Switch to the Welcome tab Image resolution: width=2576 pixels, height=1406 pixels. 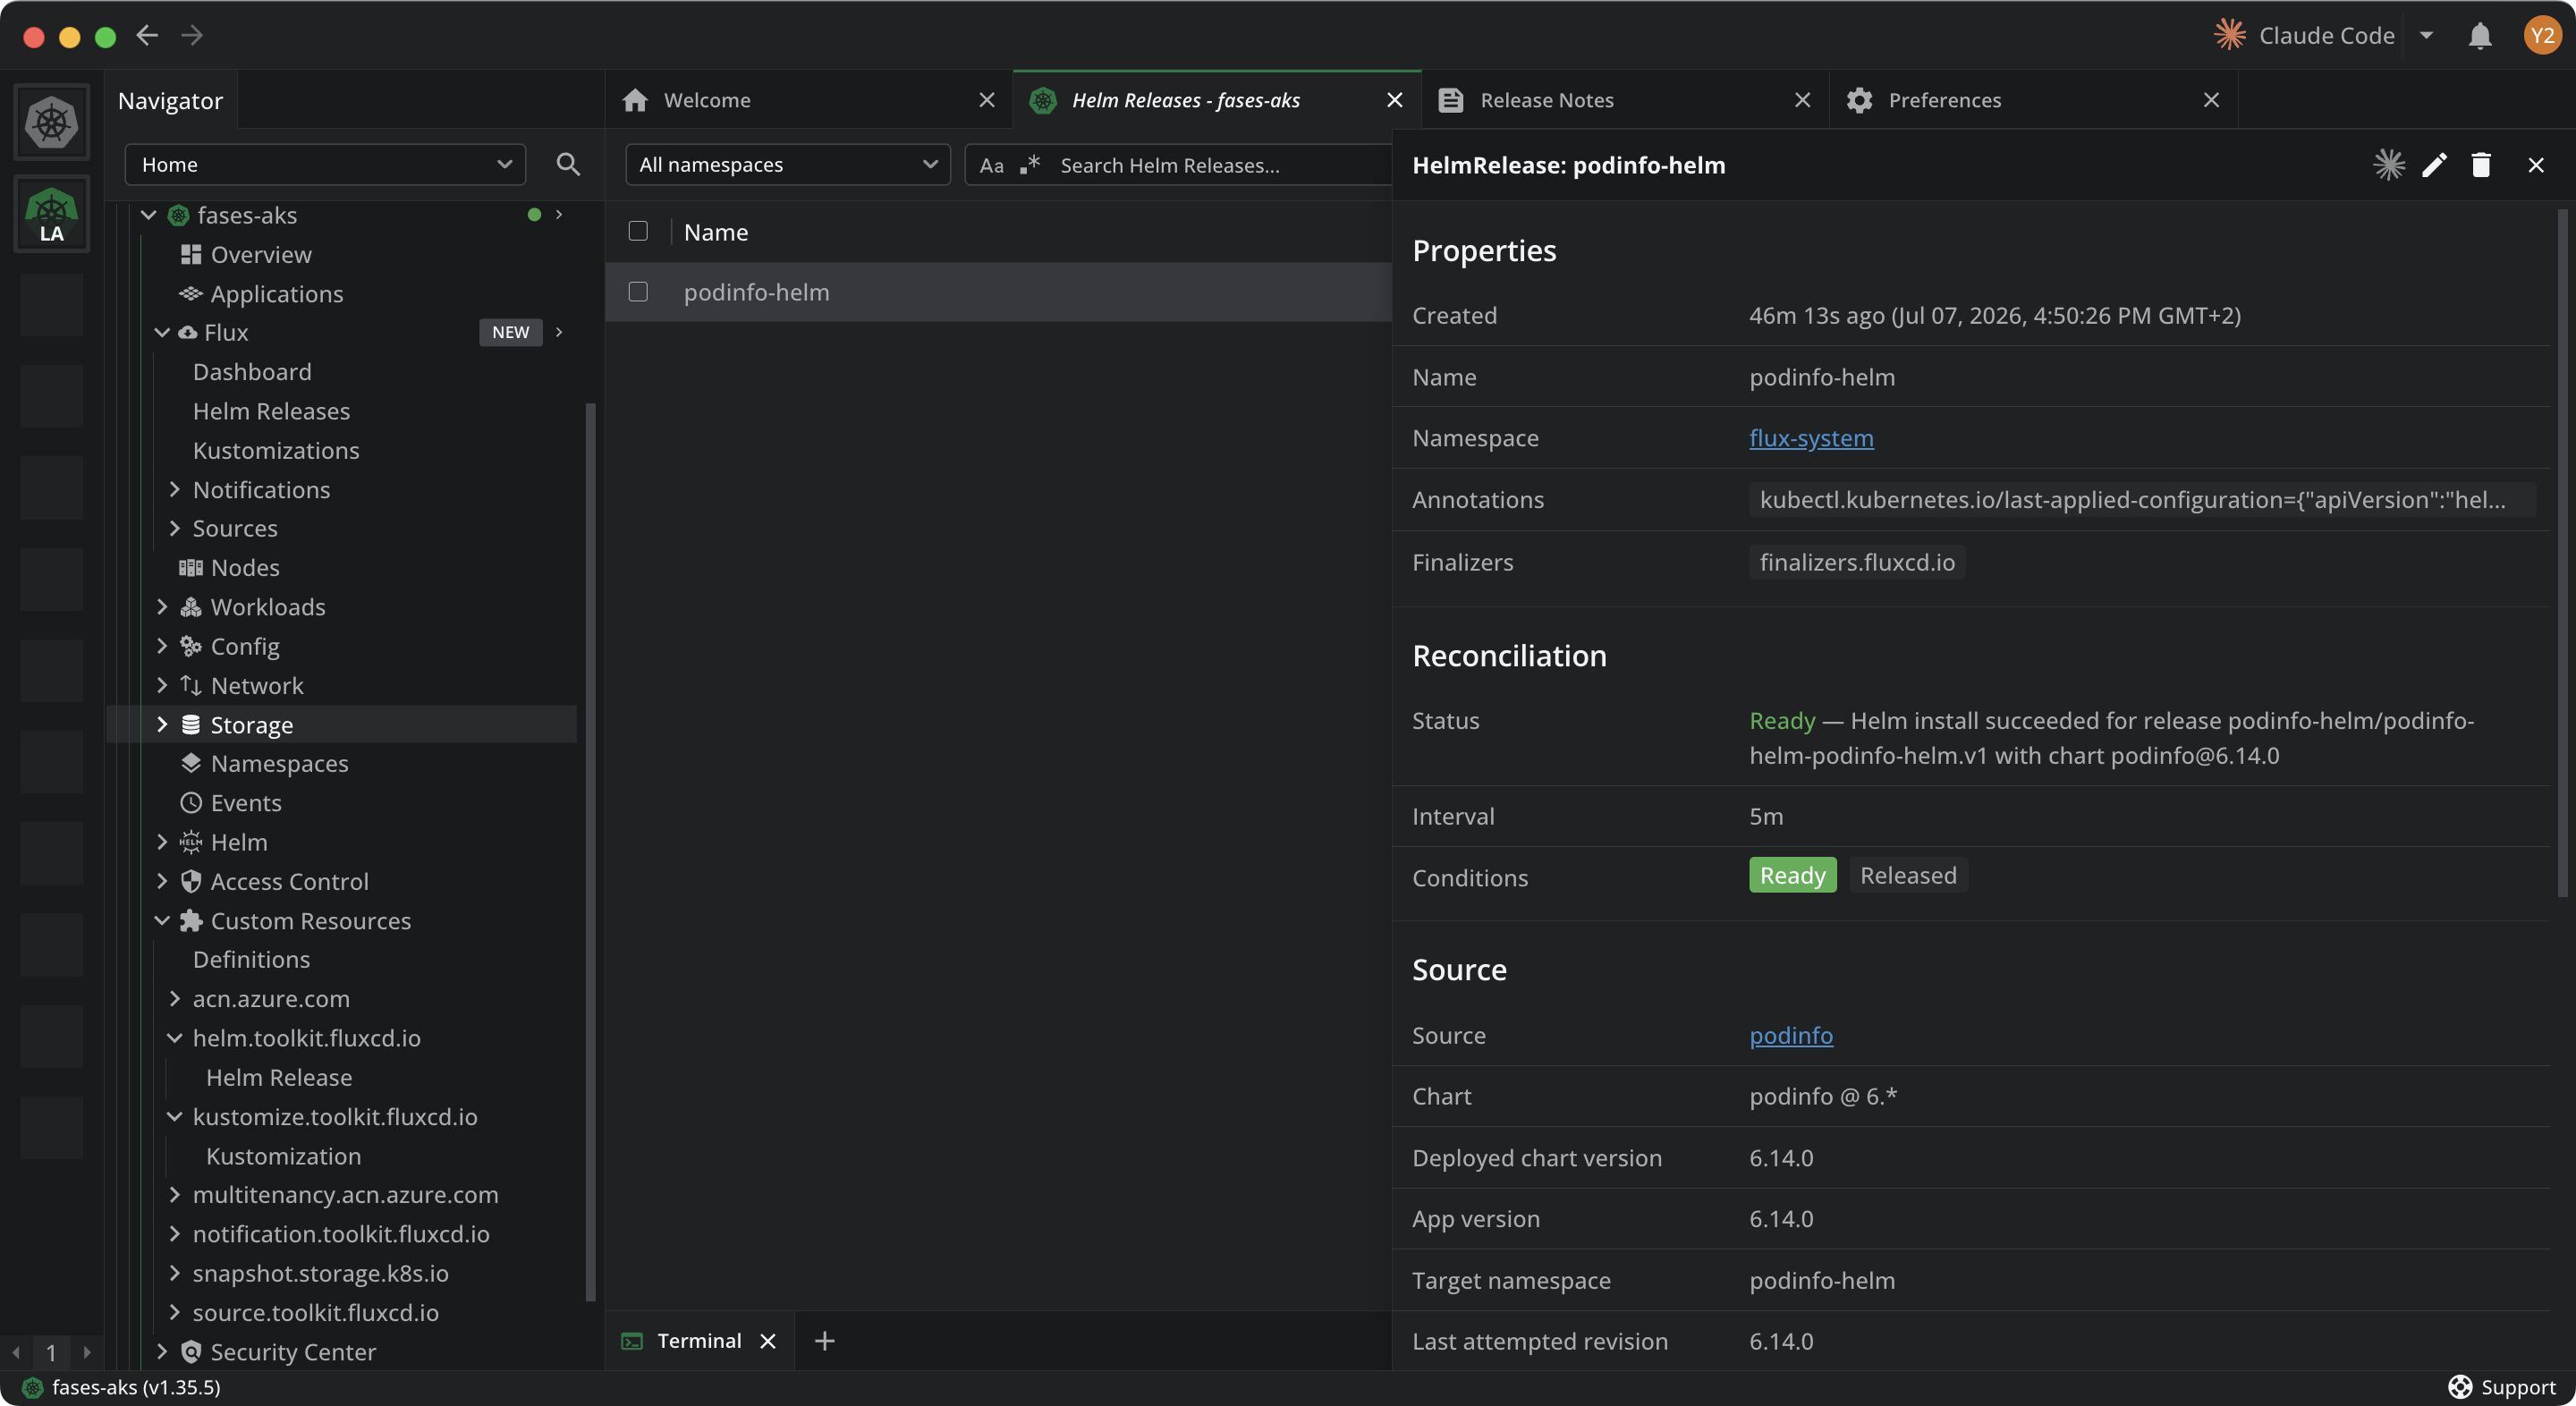pos(808,100)
